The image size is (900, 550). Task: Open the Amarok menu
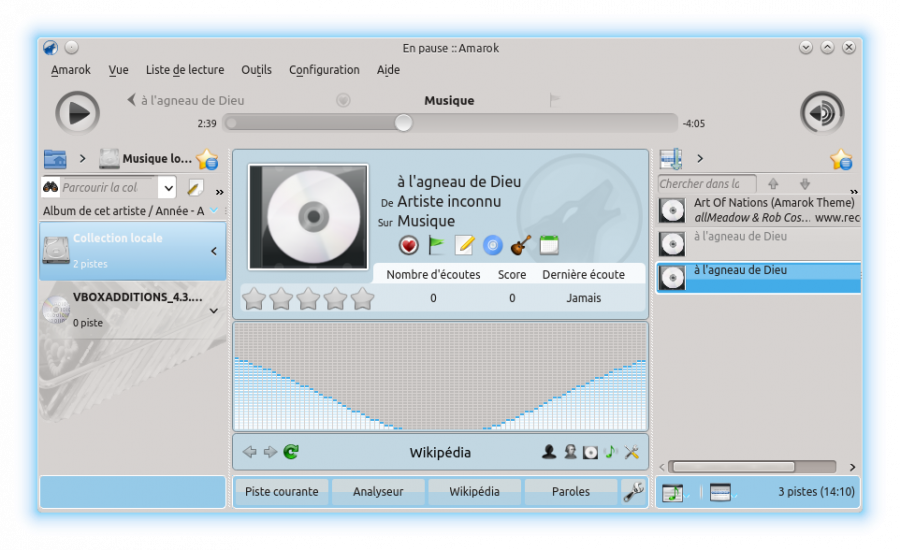[71, 70]
